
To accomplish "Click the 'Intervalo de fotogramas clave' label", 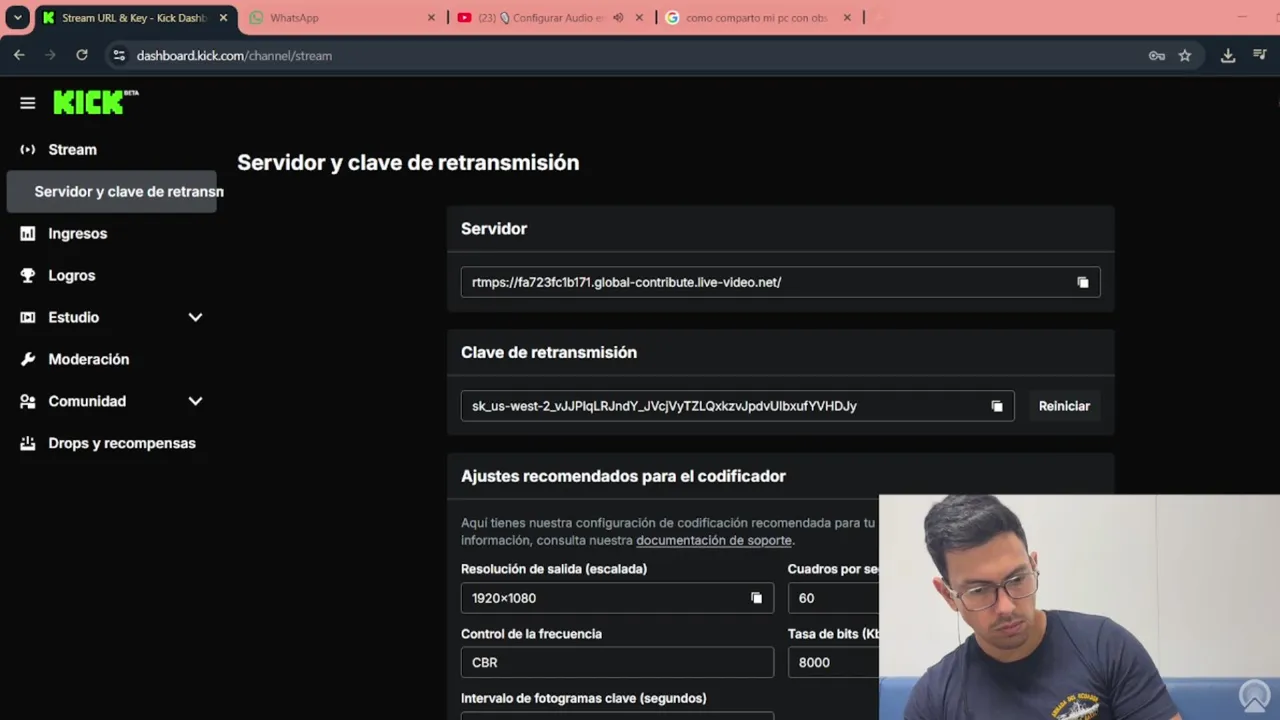I will [x=584, y=698].
